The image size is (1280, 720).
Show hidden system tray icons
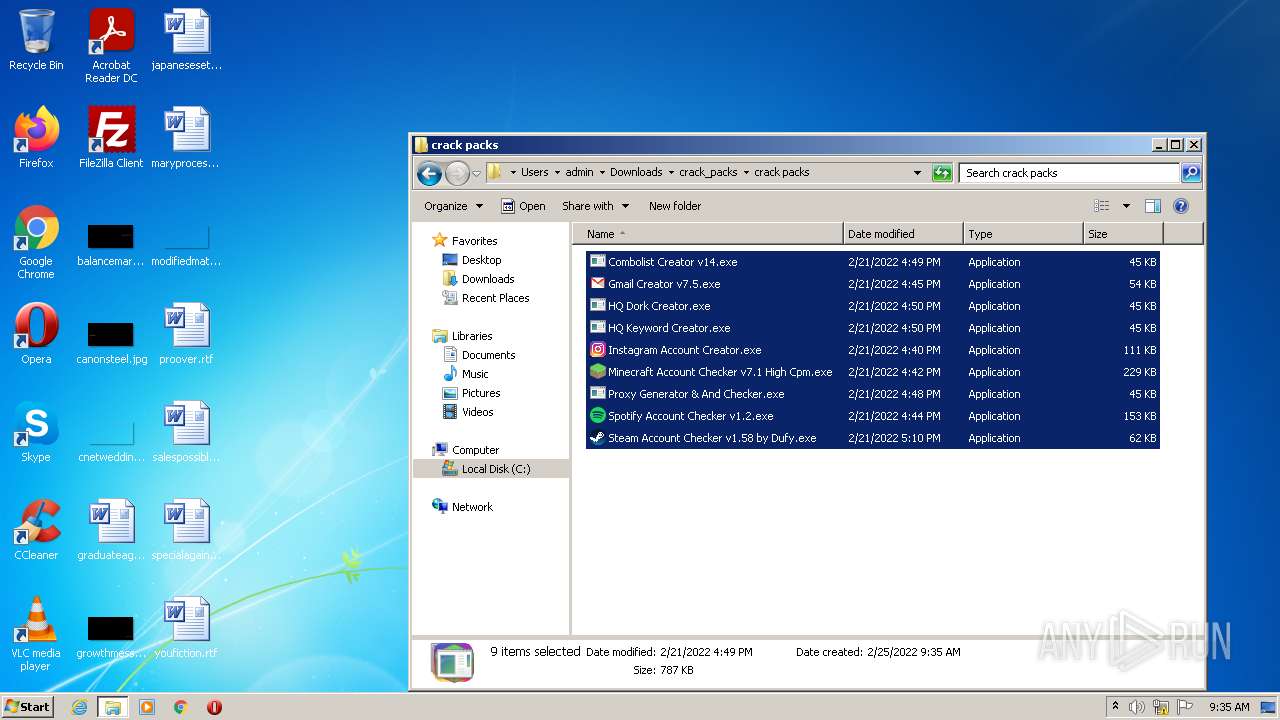(x=1115, y=707)
